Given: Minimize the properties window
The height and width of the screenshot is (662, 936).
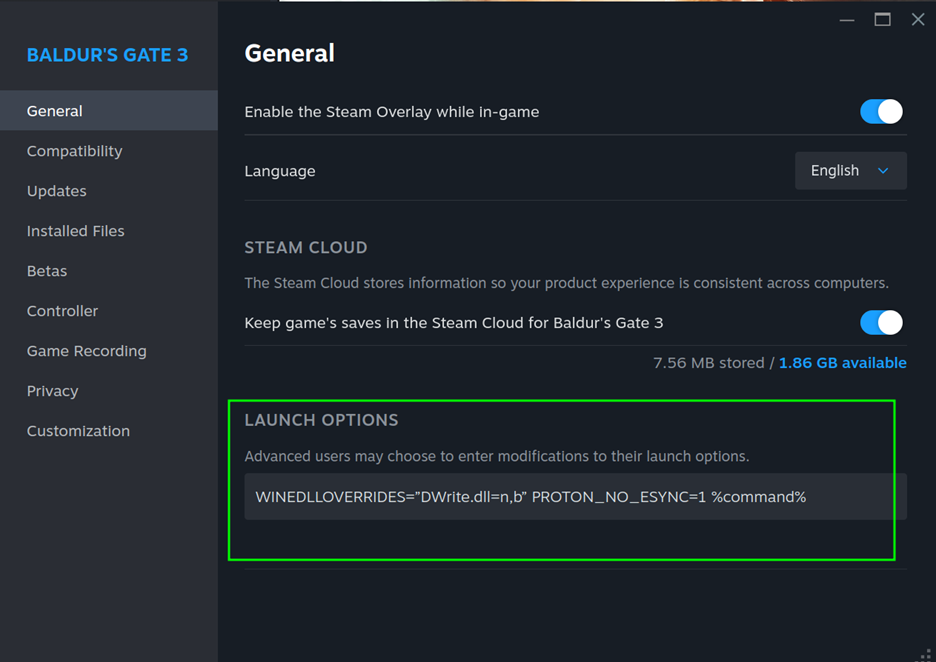Looking at the screenshot, I should 847,20.
